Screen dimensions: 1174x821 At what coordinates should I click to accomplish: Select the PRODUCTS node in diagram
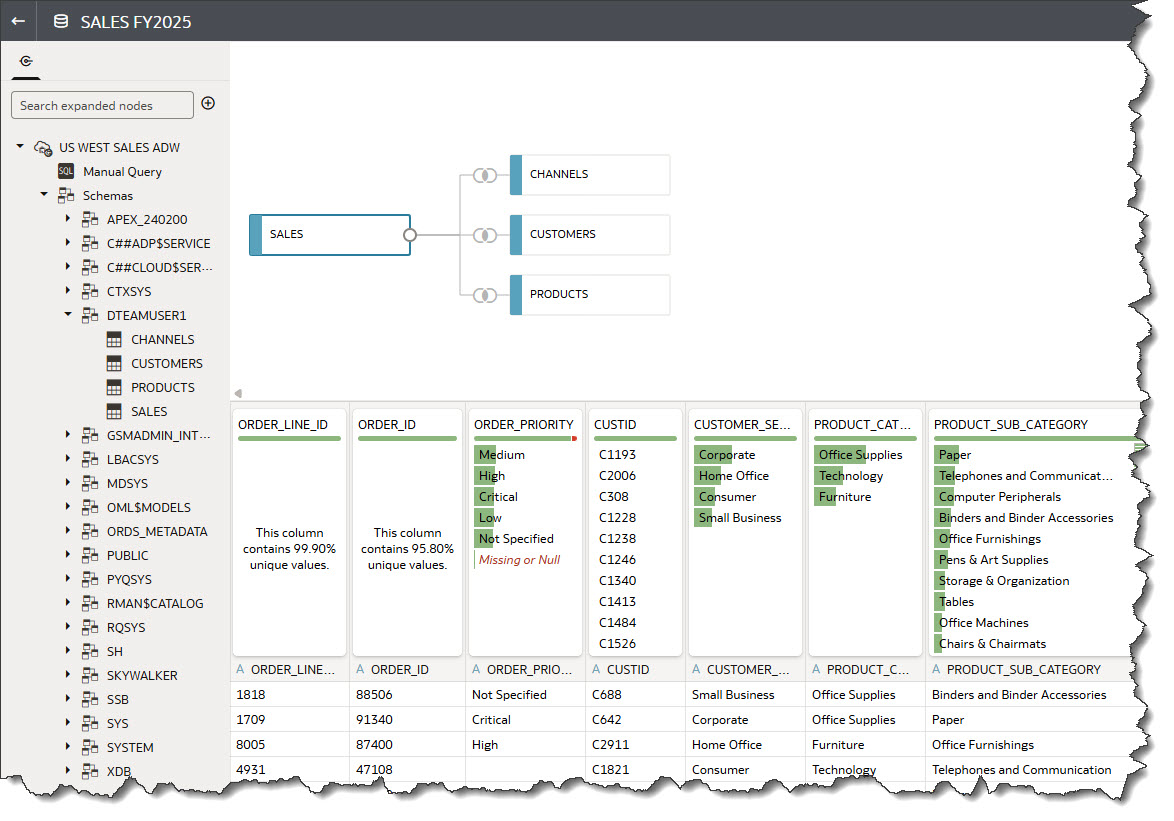590,295
